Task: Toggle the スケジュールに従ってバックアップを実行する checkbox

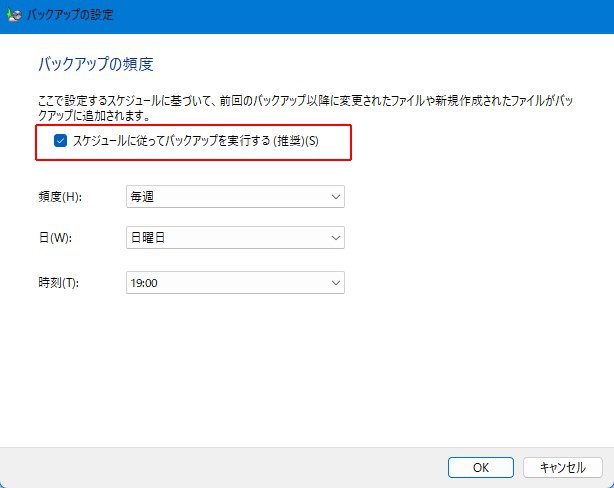Action: point(61,141)
